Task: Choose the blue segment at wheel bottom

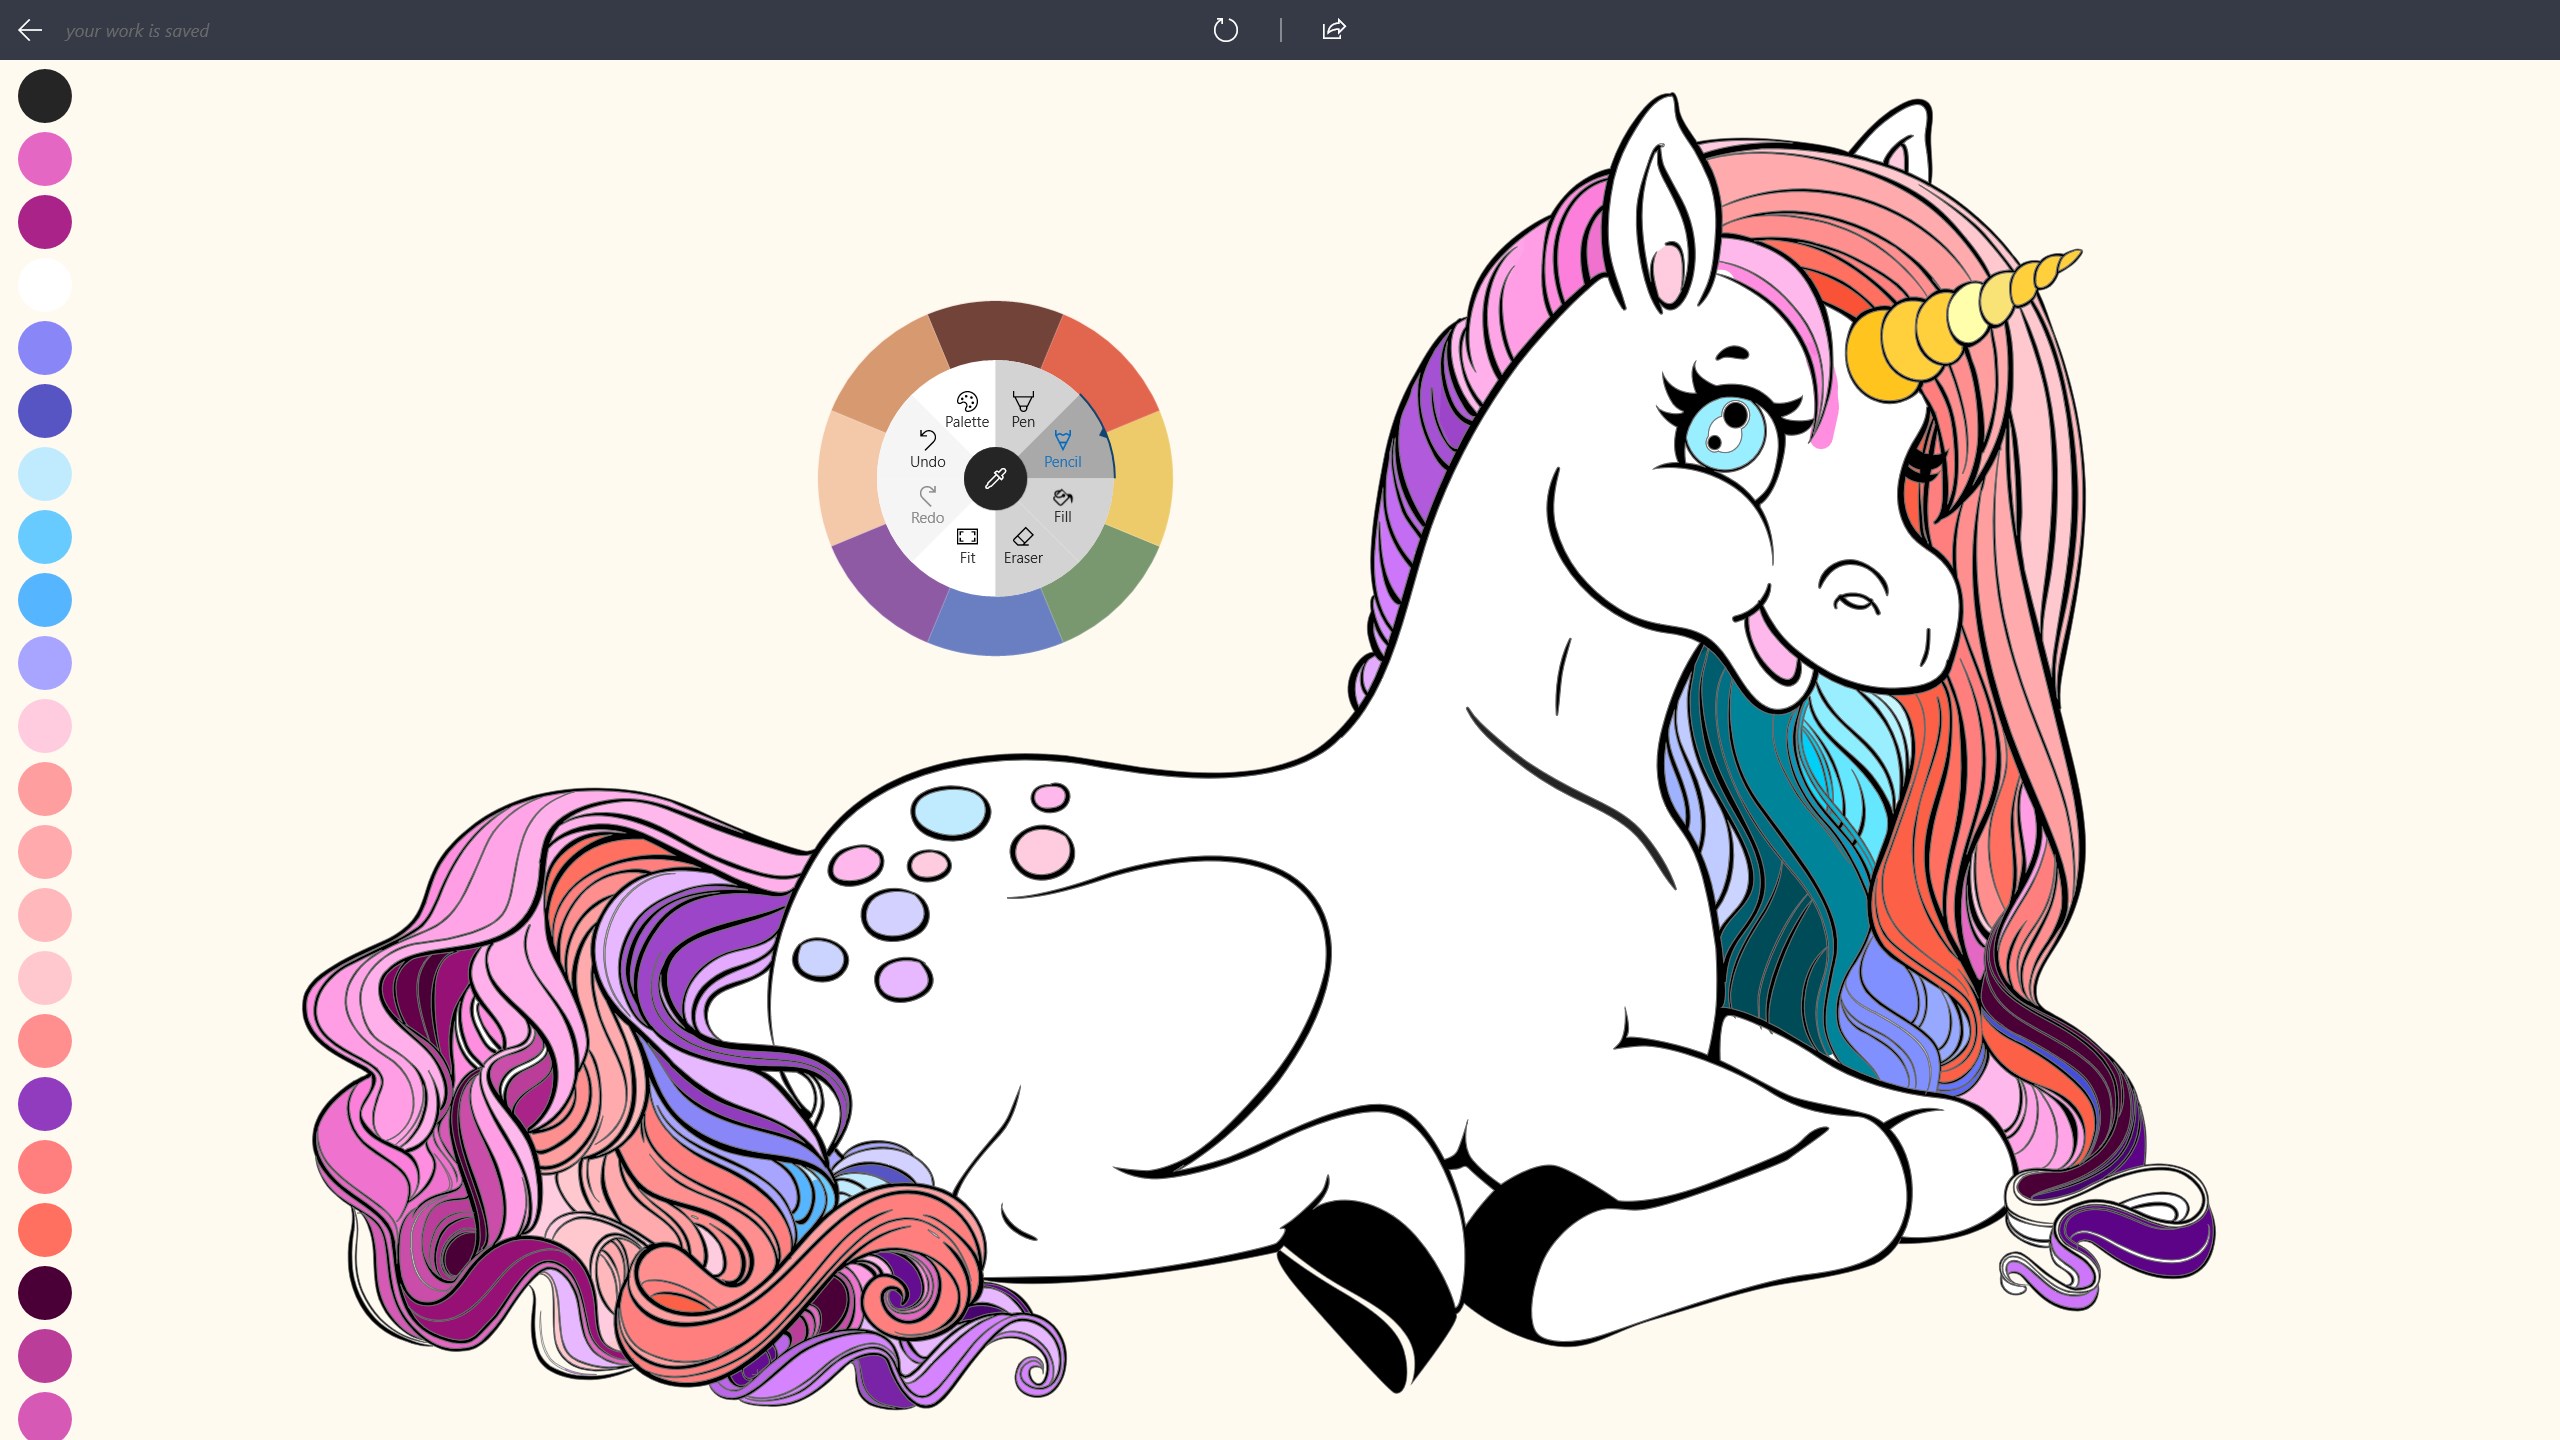Action: click(x=995, y=625)
